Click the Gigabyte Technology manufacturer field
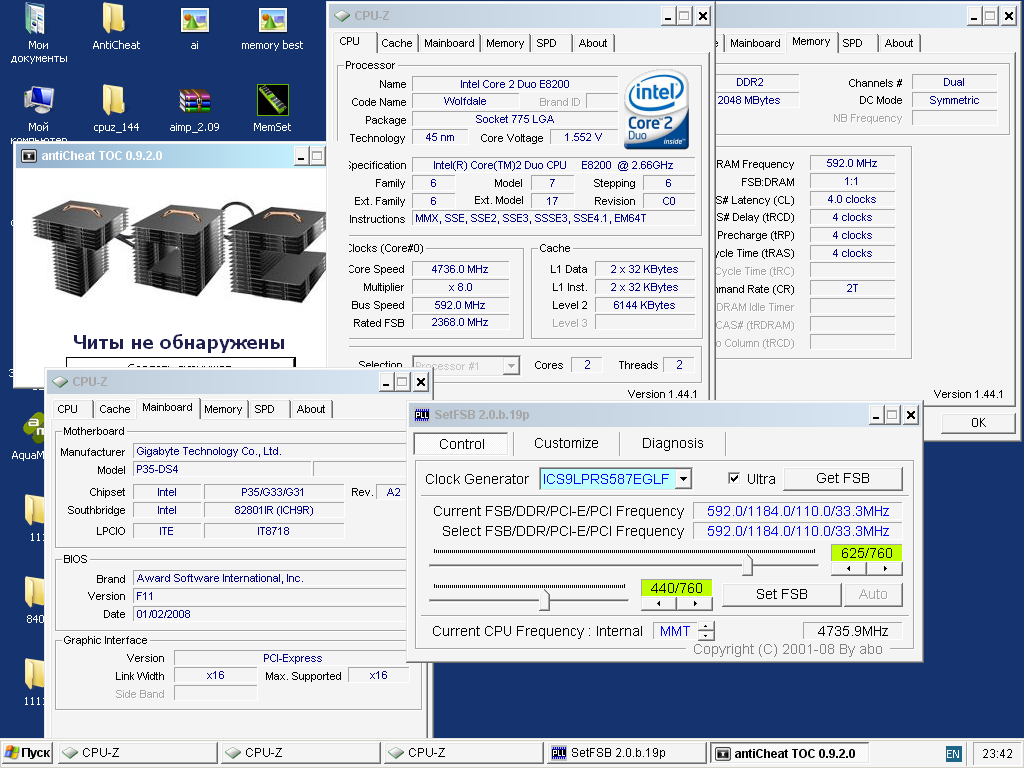1024x768 pixels. coord(269,451)
